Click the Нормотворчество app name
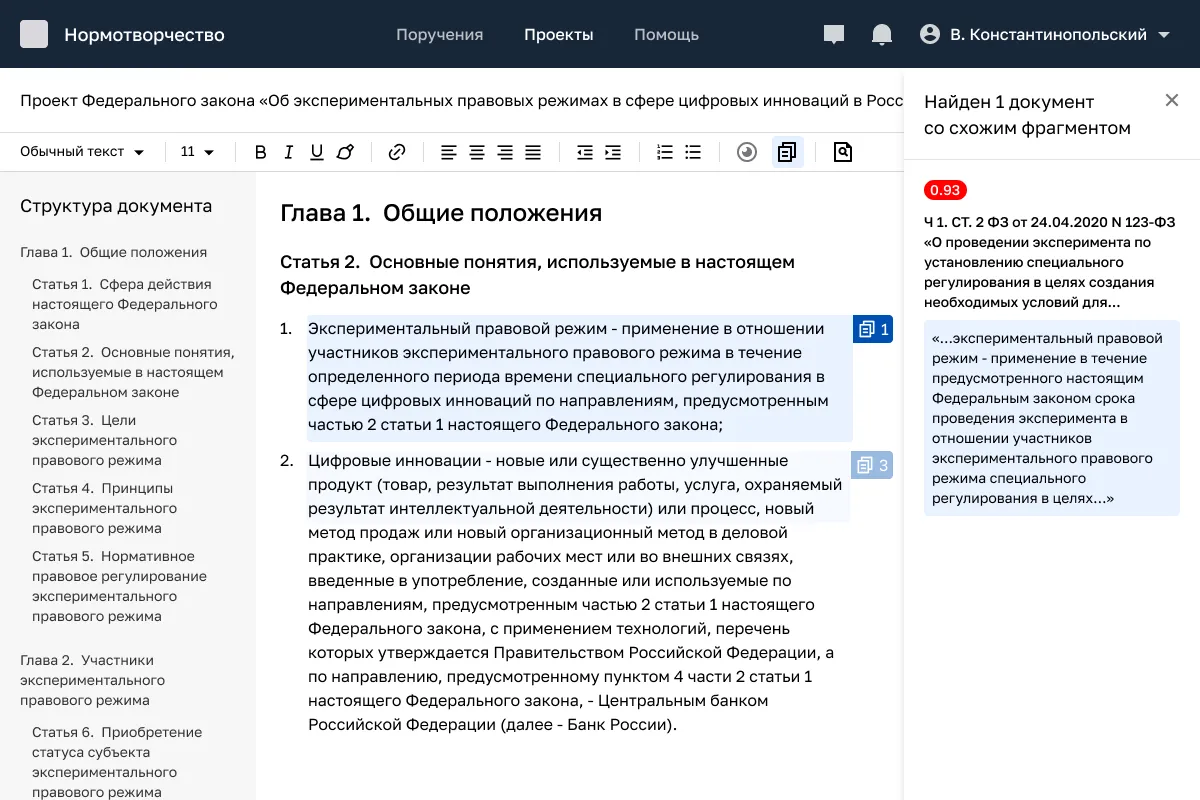The height and width of the screenshot is (800, 1200). tap(144, 35)
